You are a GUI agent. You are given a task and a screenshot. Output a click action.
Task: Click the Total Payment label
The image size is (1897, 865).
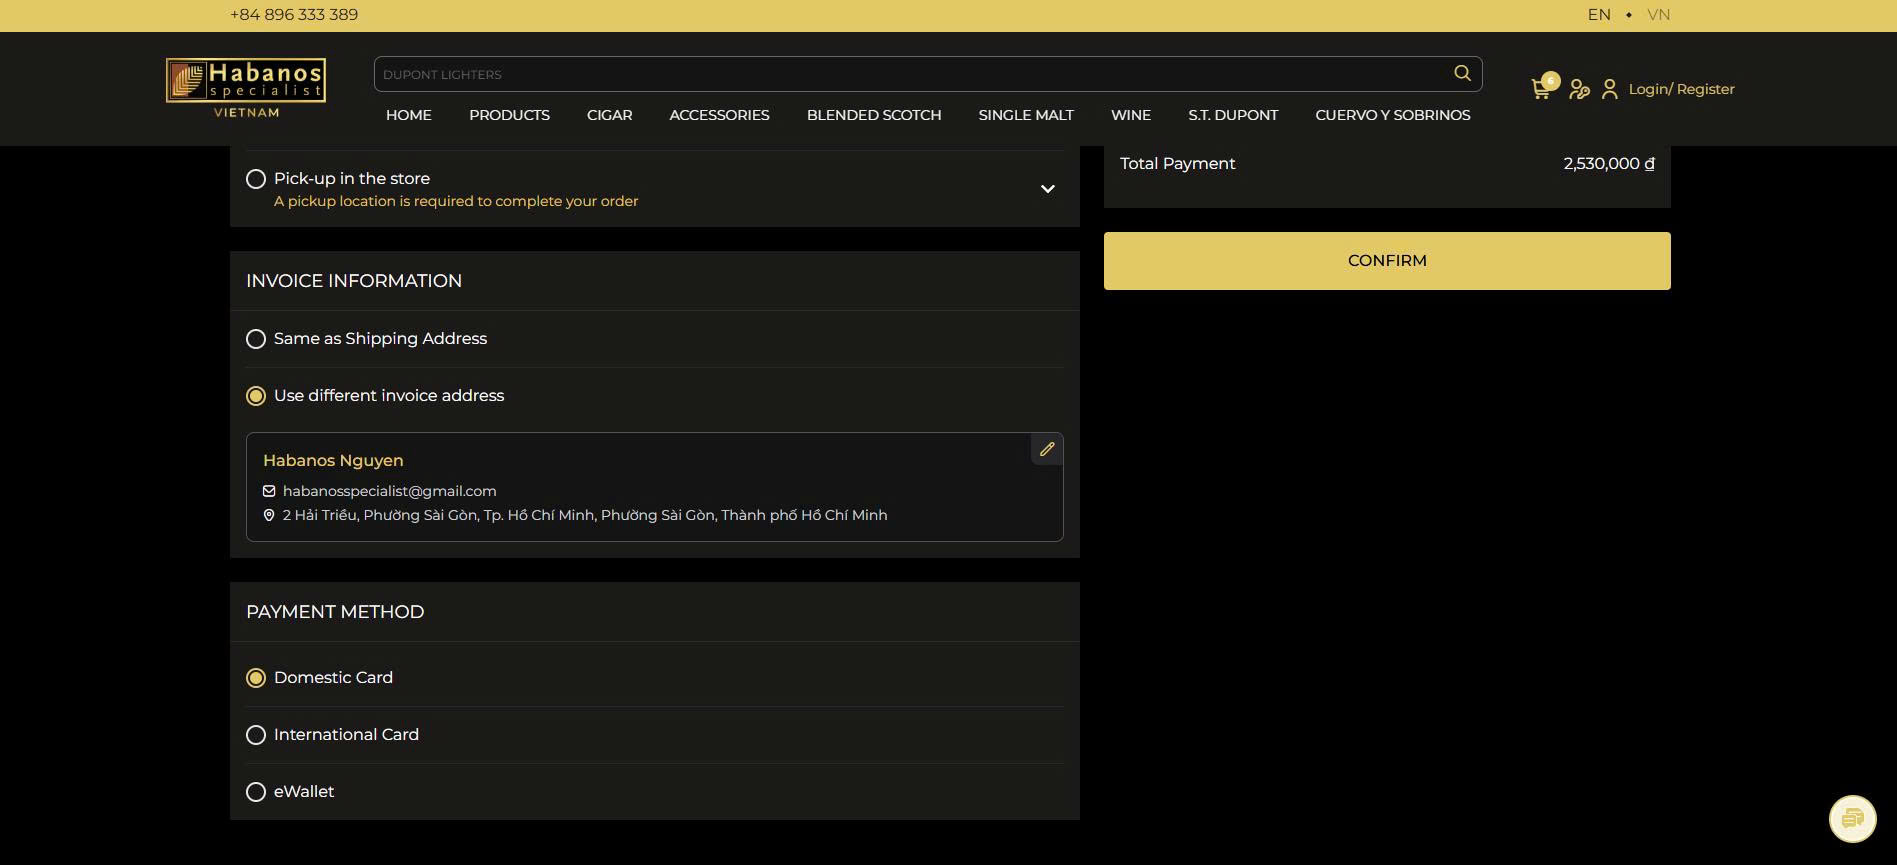(1177, 163)
